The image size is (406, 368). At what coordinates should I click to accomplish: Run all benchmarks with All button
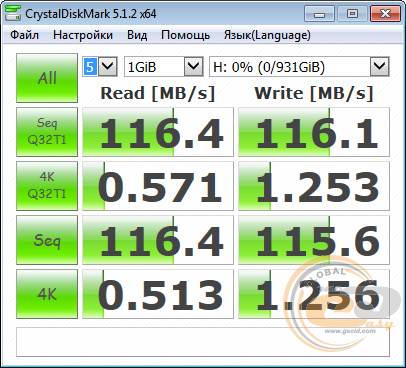[x=47, y=78]
